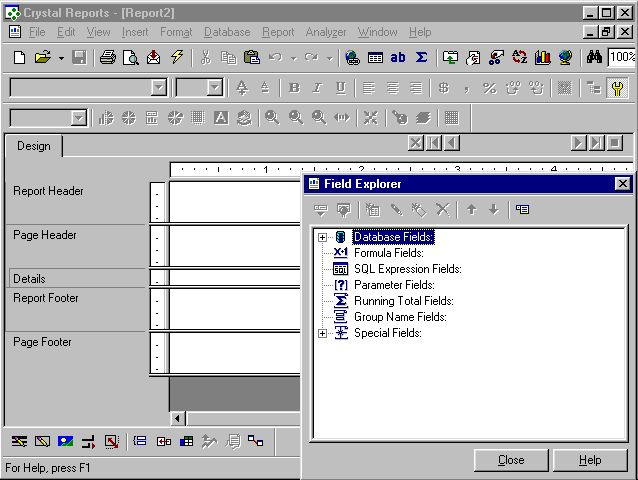The image size is (638, 480).
Task: Toggle left text alignment
Action: (369, 88)
